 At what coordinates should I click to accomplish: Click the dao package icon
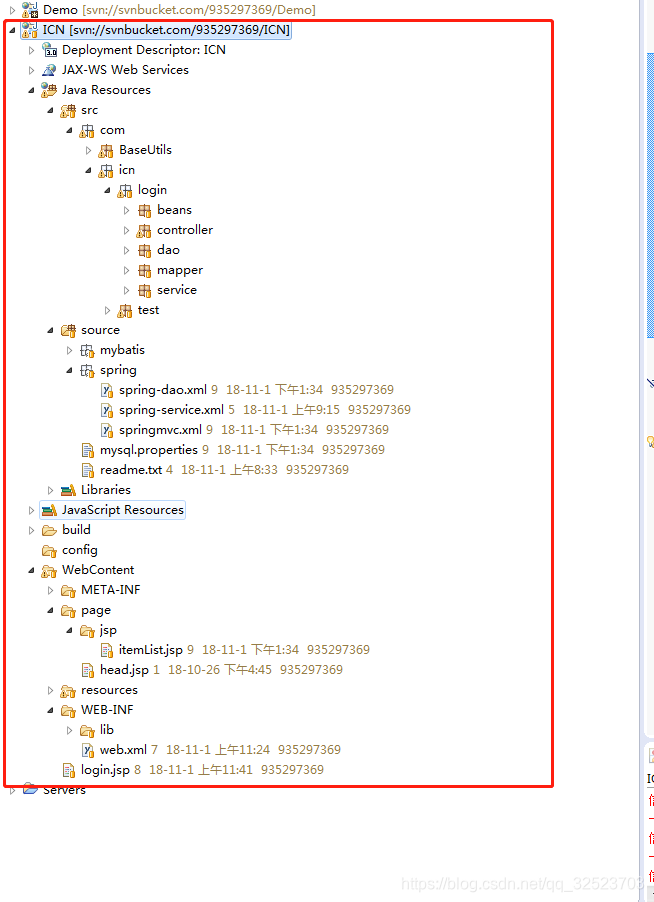coord(144,250)
